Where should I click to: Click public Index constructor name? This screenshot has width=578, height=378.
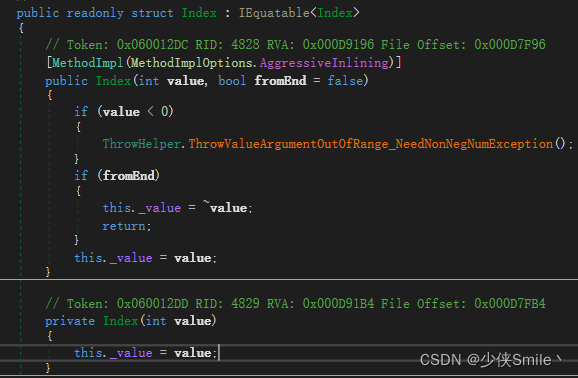113,80
